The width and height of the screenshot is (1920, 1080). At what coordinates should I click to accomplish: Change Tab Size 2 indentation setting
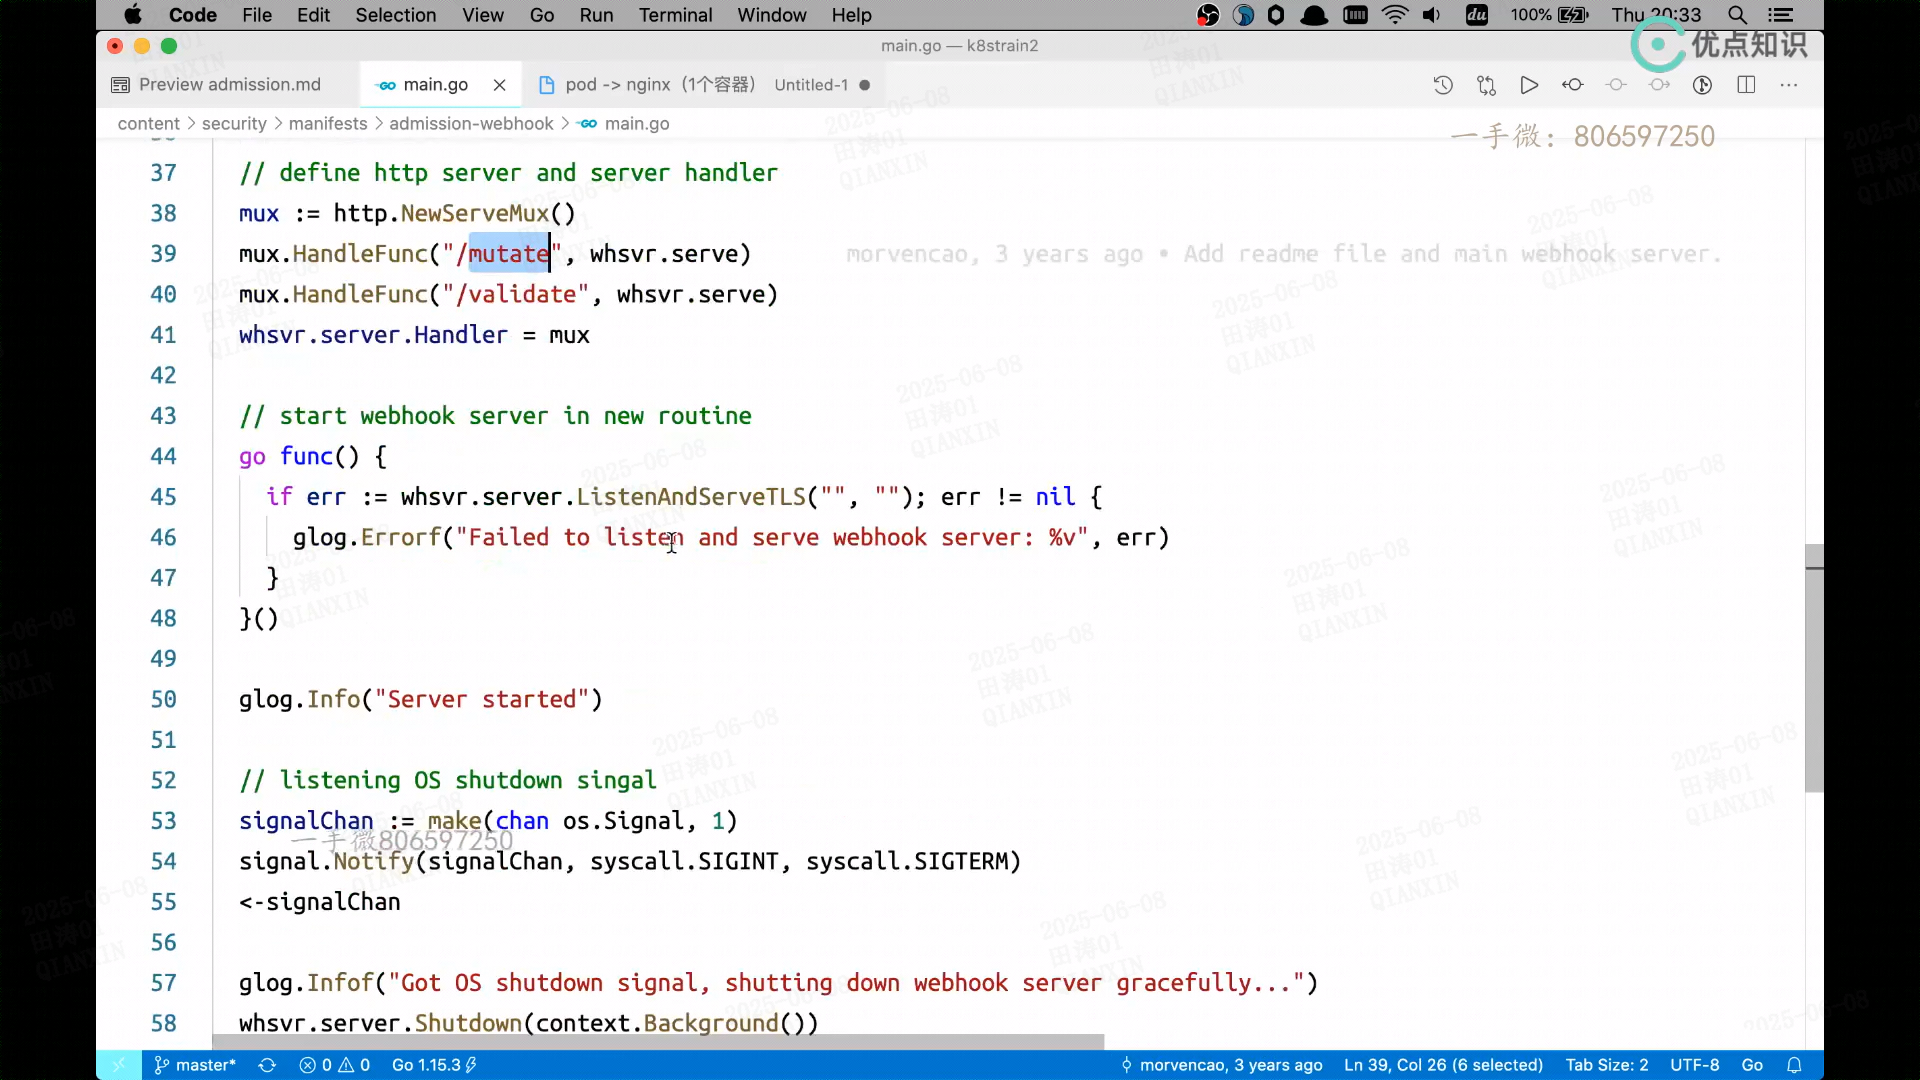point(1606,1065)
